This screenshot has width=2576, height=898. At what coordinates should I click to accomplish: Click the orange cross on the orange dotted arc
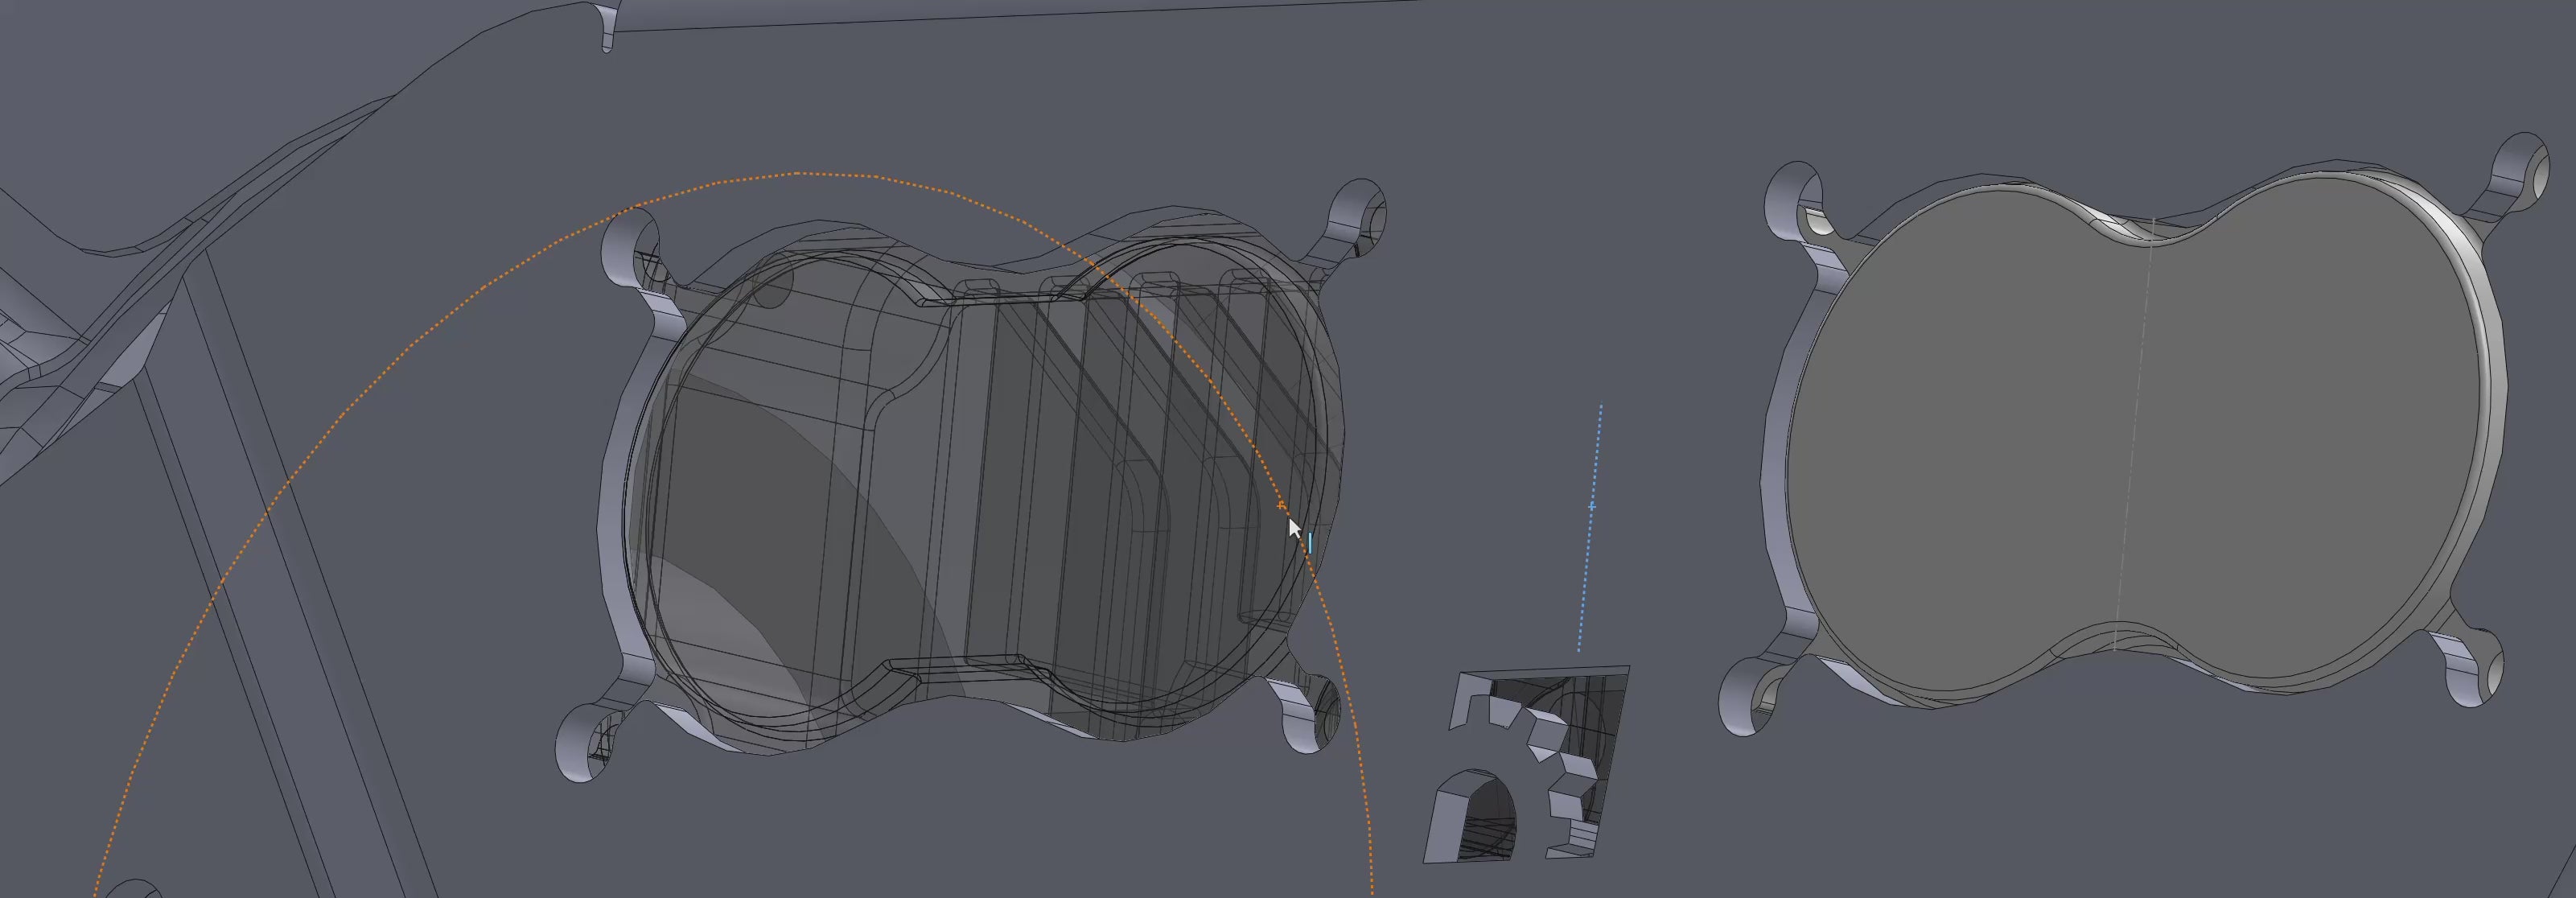click(1282, 506)
